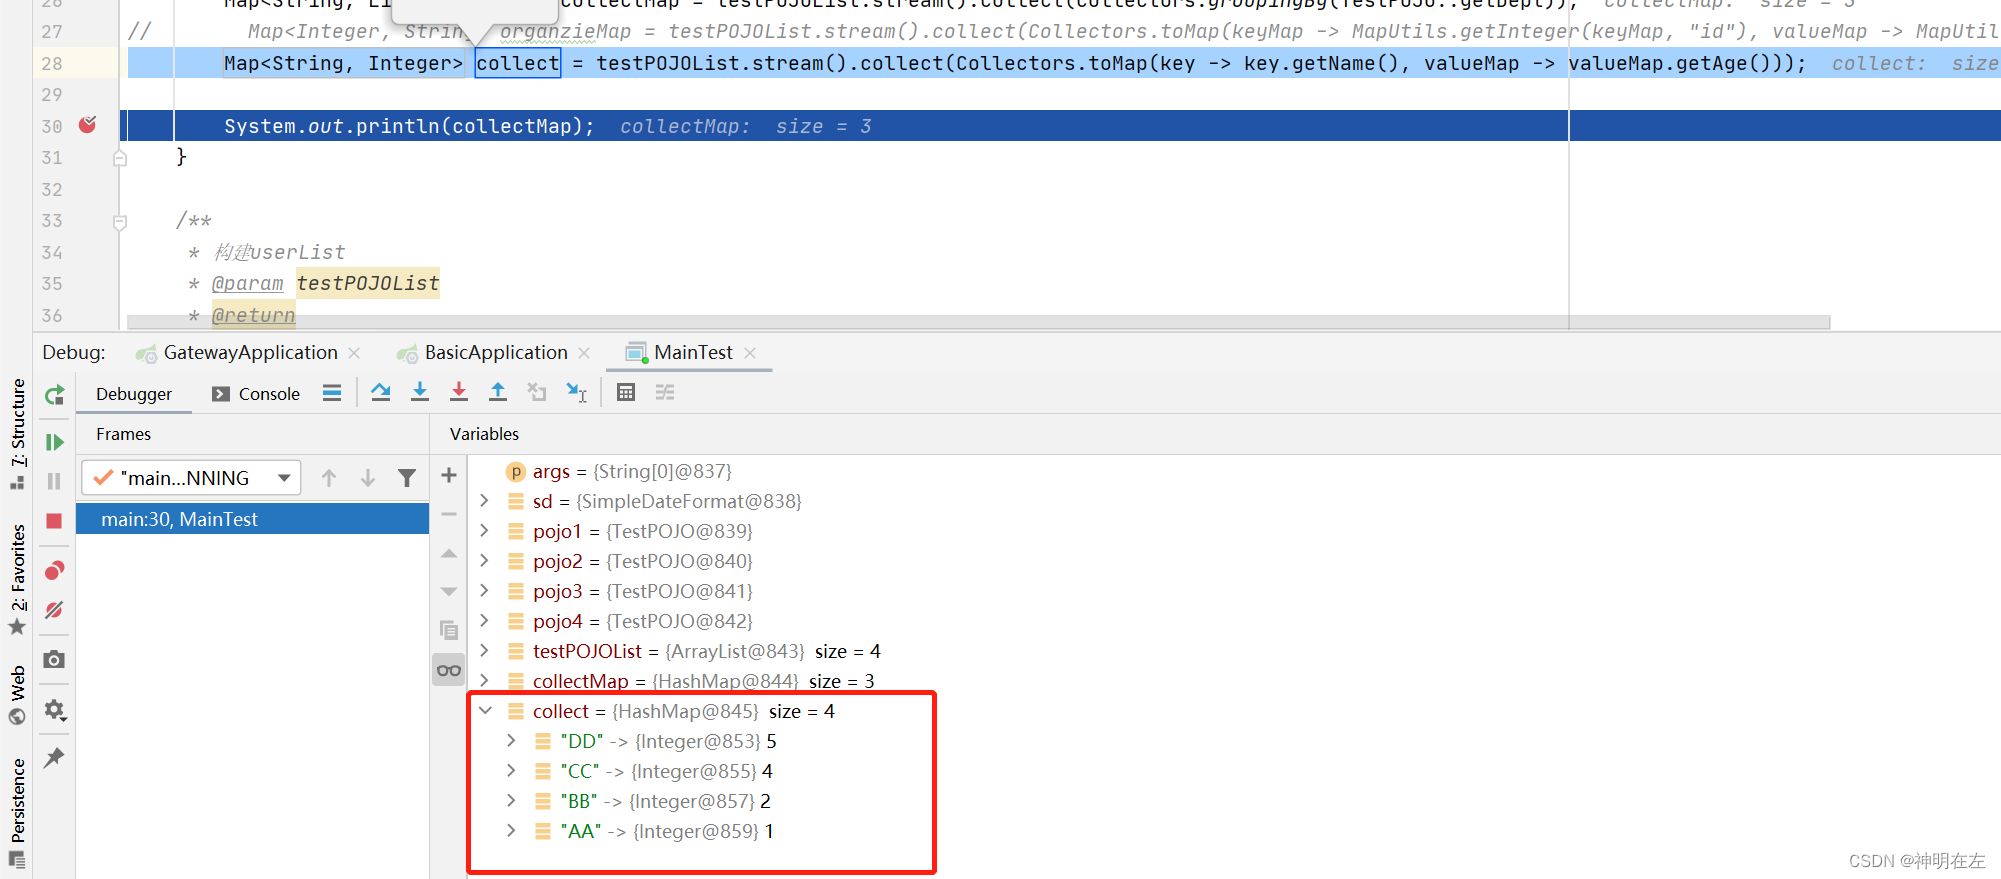Switch to Debugger tab
This screenshot has width=2001, height=879.
(134, 394)
